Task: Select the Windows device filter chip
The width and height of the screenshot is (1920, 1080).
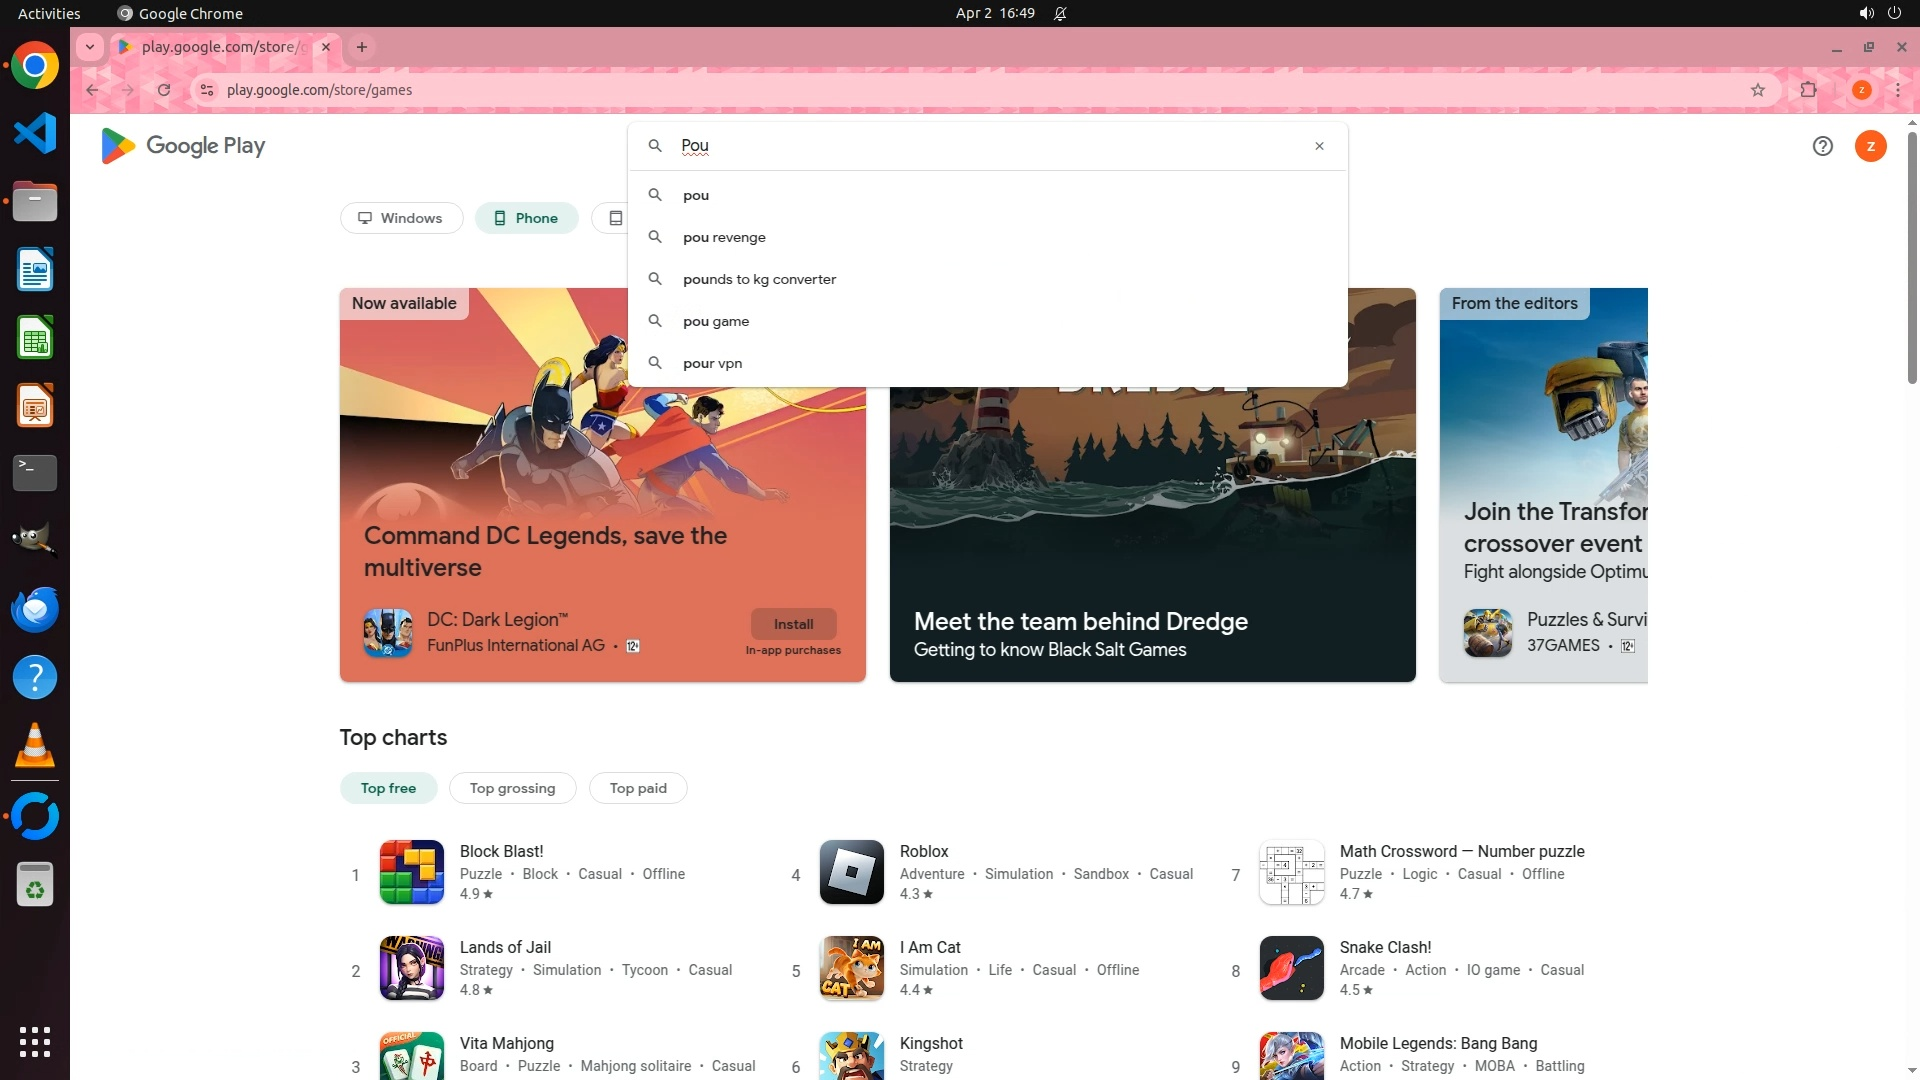Action: 401,218
